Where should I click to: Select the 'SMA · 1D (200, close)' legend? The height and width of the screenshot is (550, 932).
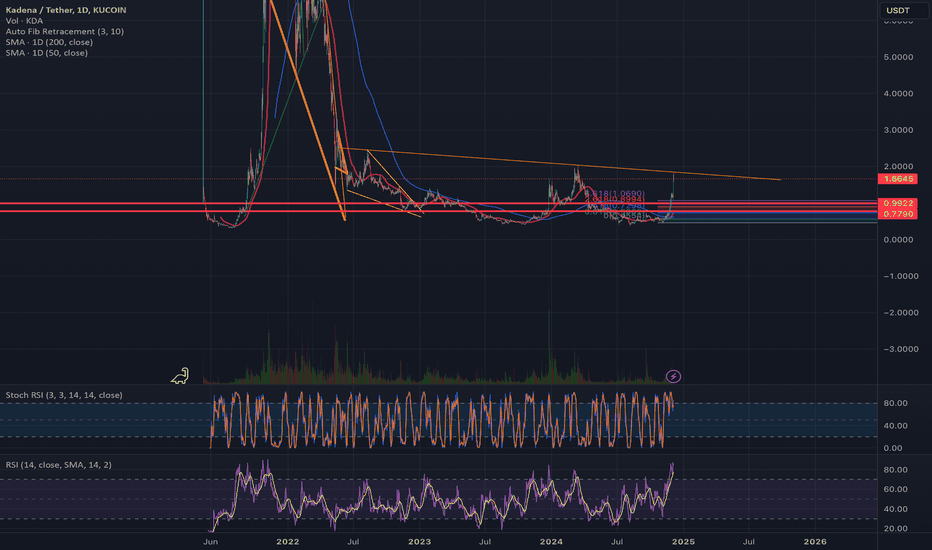click(49, 42)
